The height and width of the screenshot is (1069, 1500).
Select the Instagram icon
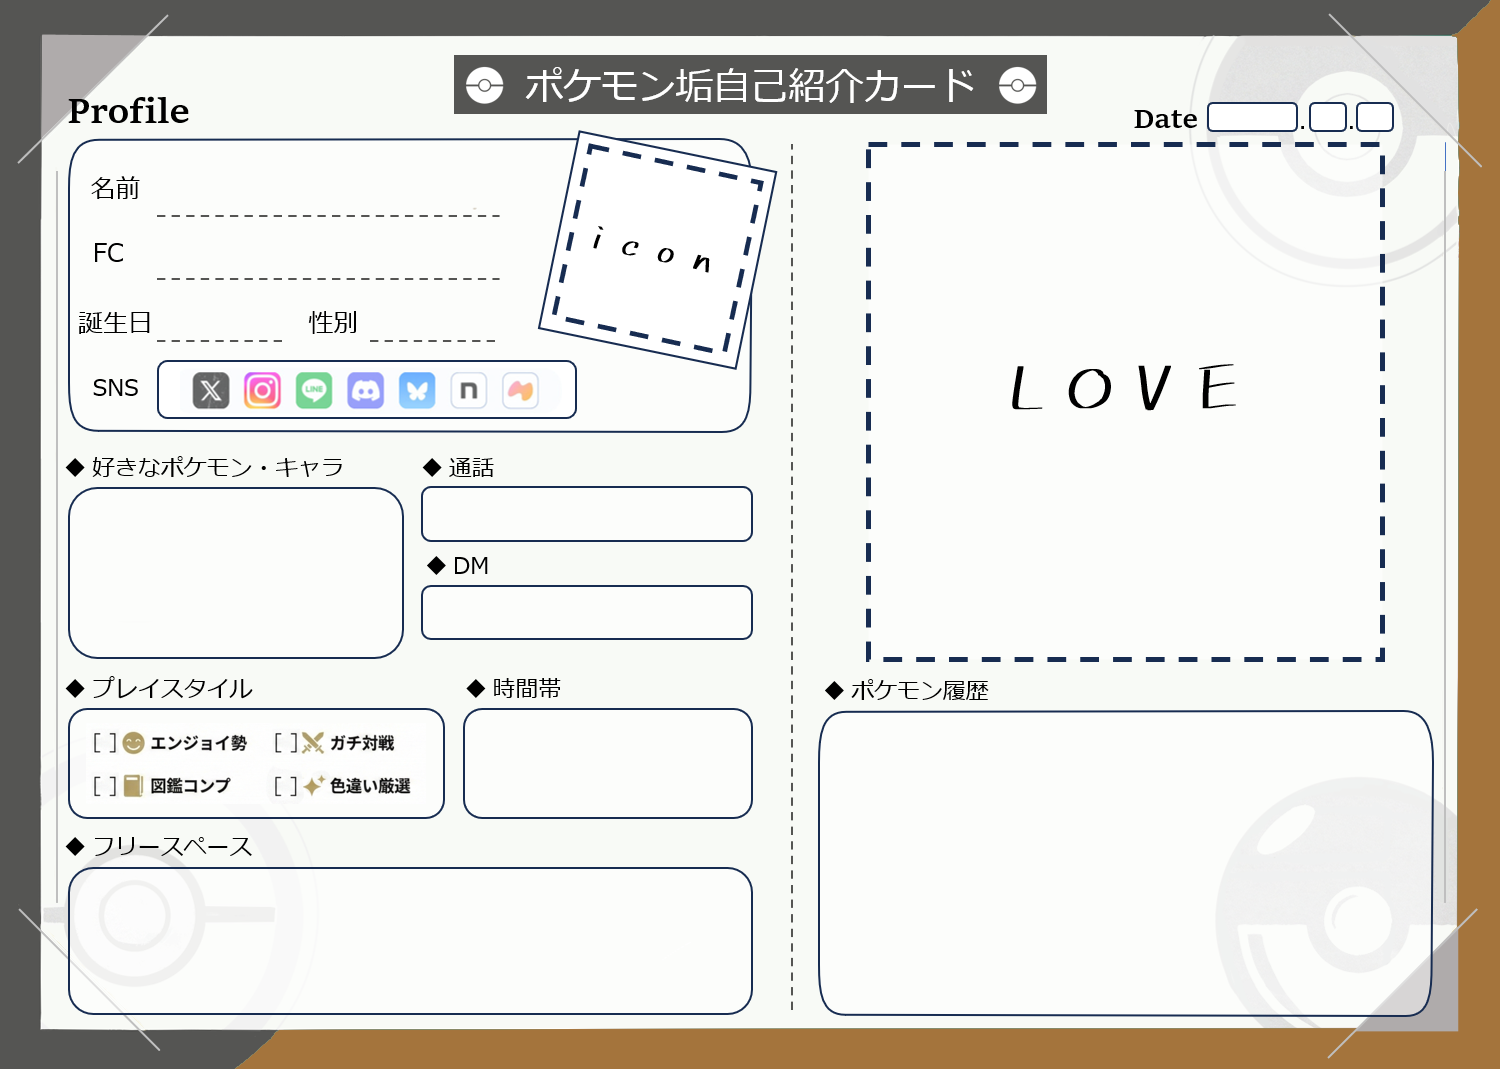[262, 390]
